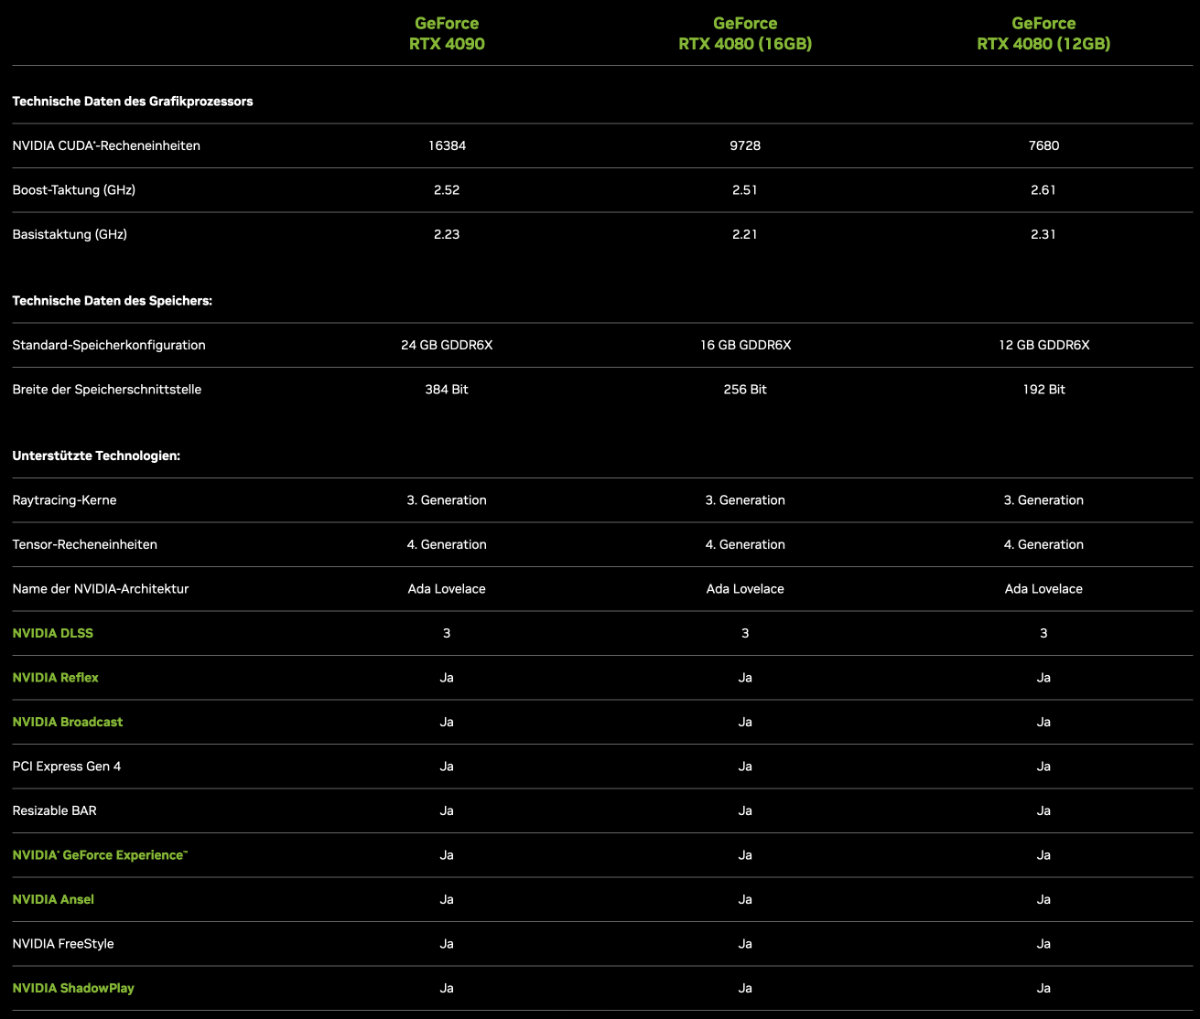1200x1019 pixels.
Task: Click the NVIDIA CUDA-Recheneinheiten row label
Action: point(106,146)
